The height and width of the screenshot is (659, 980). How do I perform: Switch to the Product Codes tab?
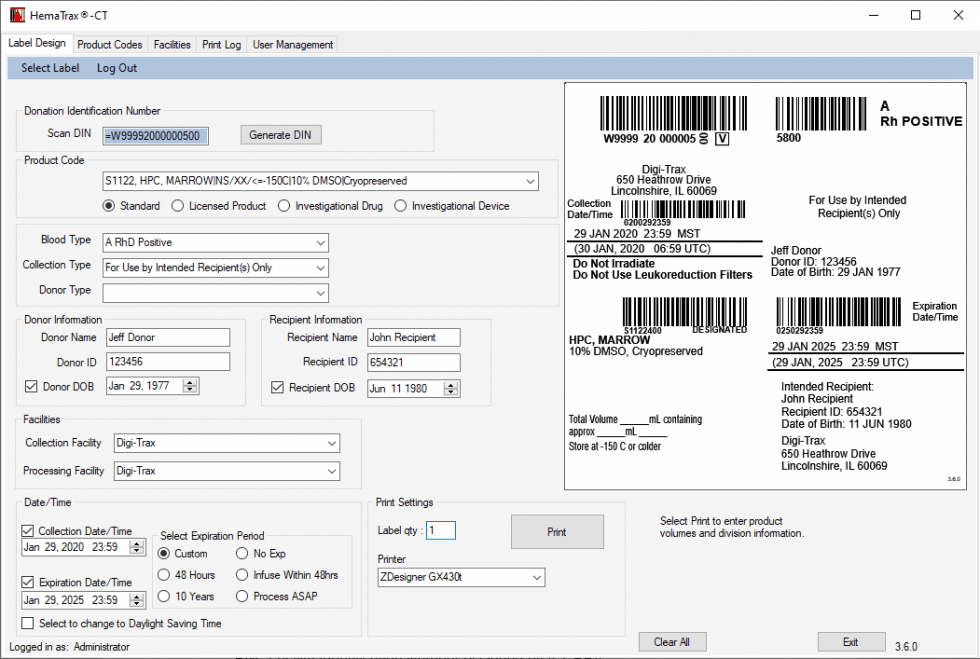click(110, 43)
